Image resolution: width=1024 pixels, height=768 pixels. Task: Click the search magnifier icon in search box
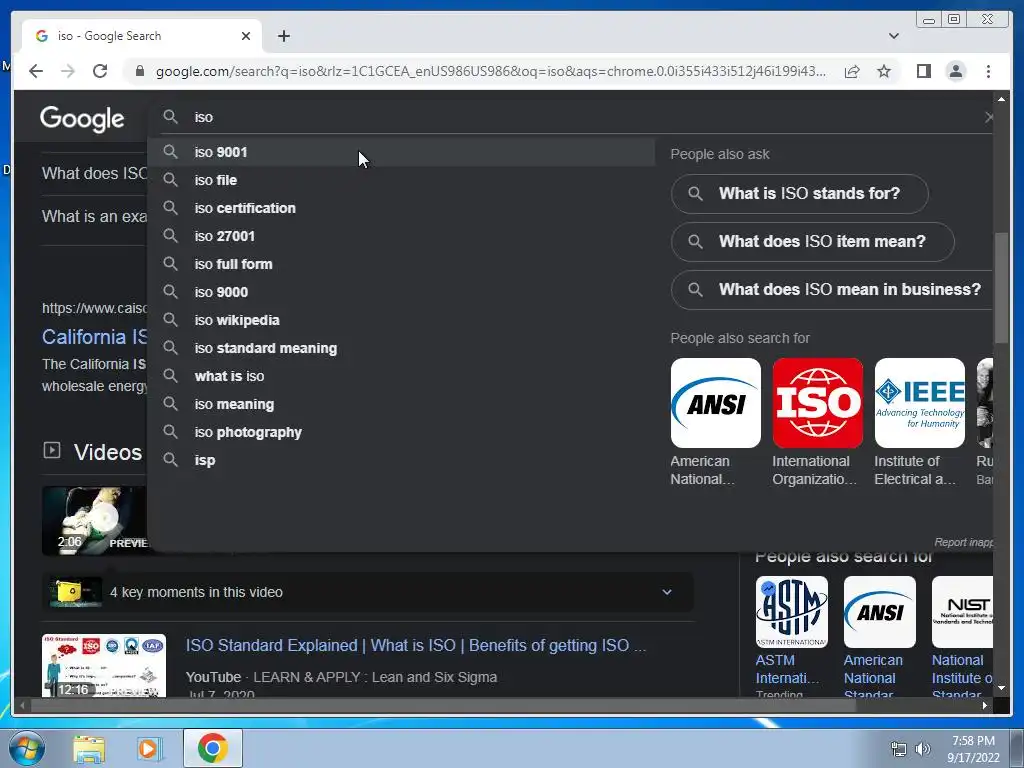[x=170, y=117]
